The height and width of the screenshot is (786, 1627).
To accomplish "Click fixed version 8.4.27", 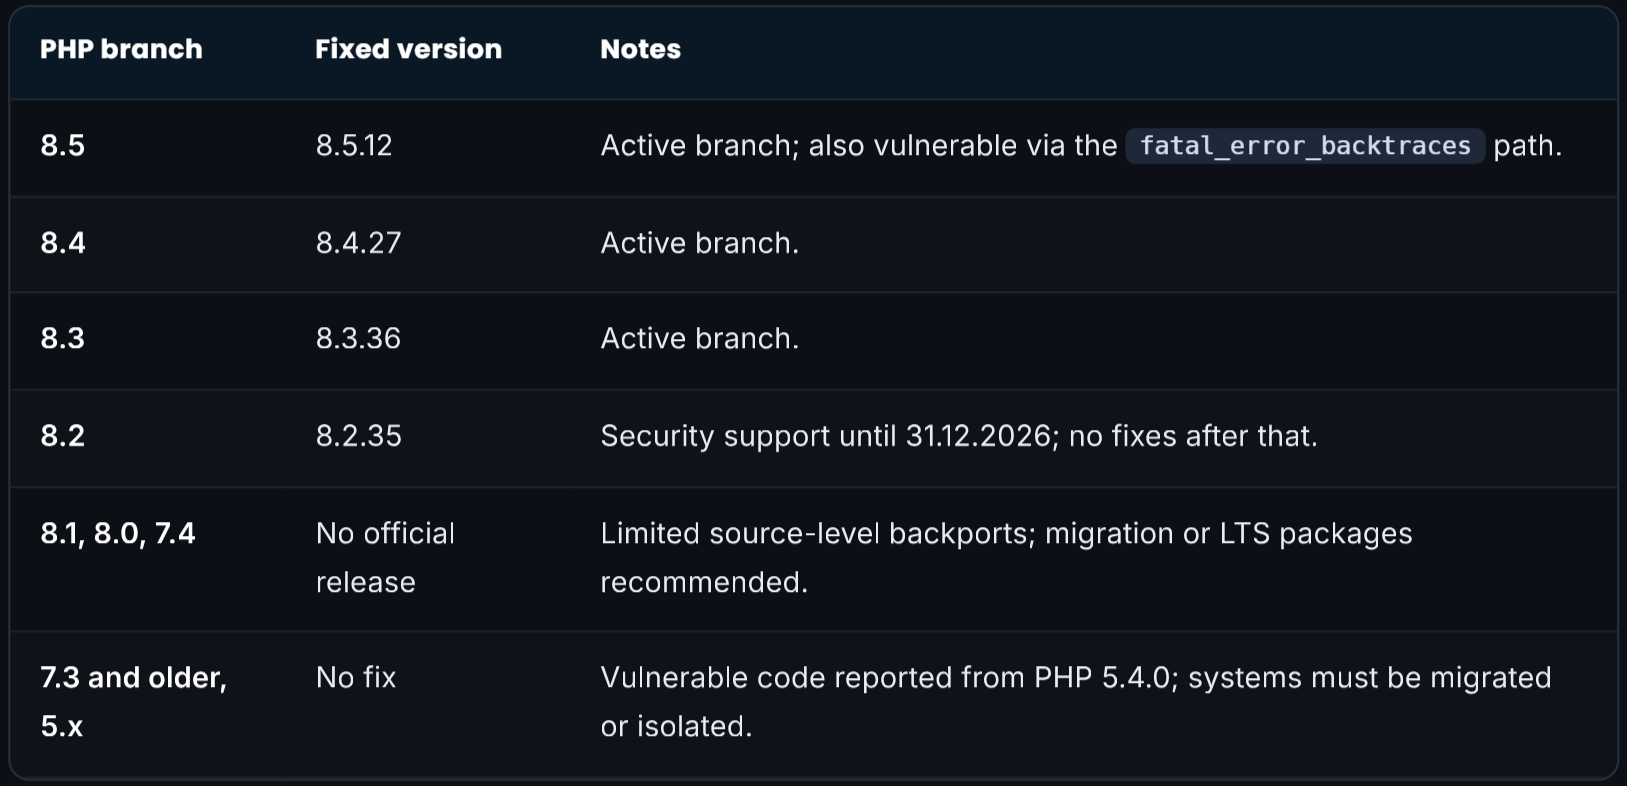I will point(358,243).
